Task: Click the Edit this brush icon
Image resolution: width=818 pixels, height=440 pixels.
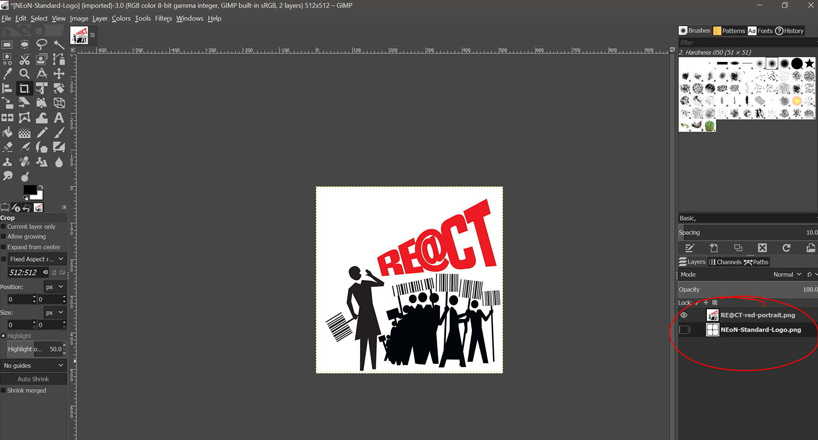Action: (690, 247)
